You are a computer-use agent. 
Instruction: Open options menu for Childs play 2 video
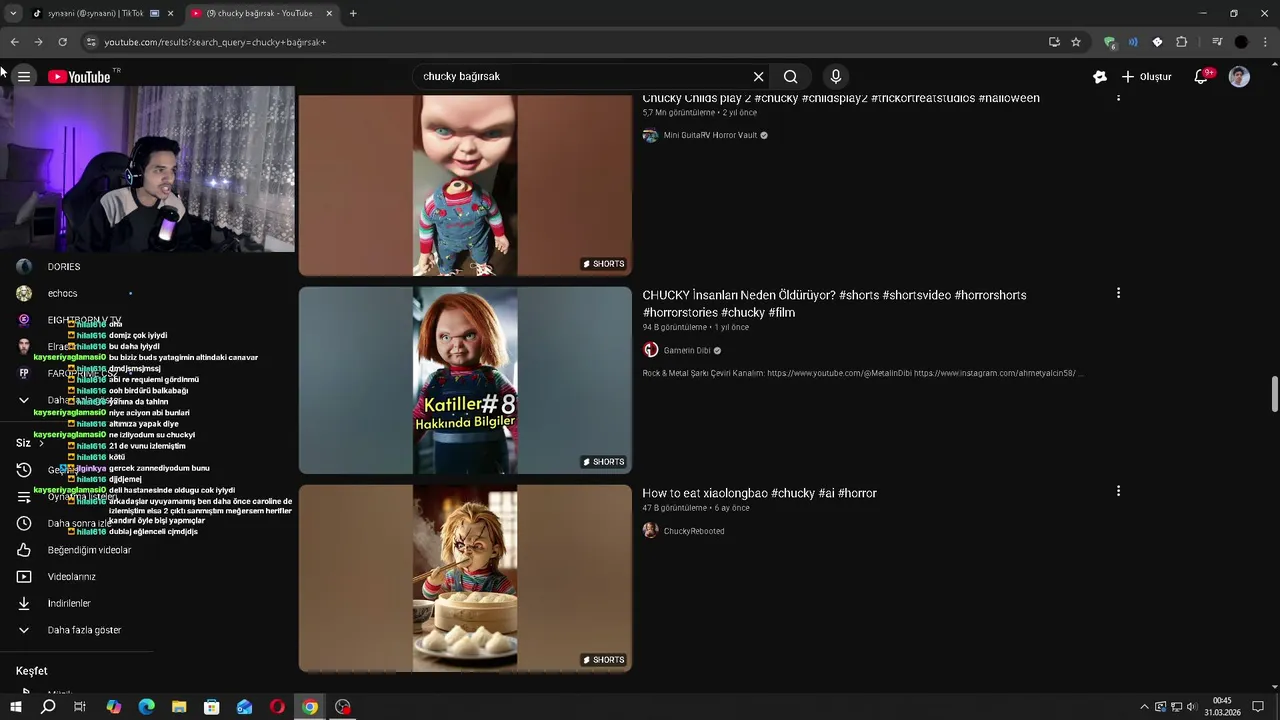1118,97
